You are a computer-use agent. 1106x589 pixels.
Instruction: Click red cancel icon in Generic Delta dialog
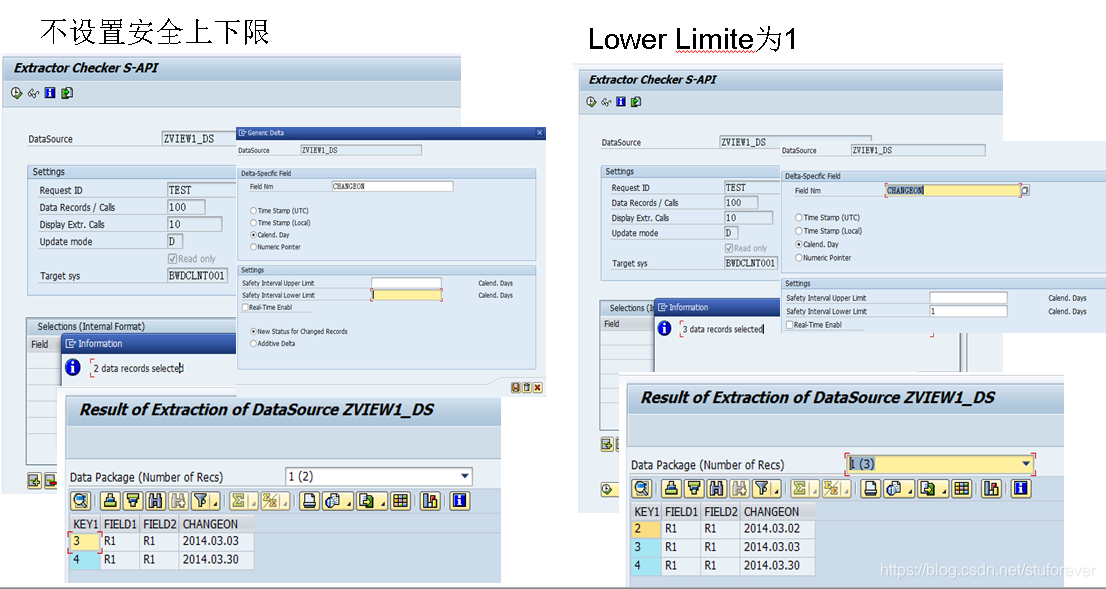coord(537,388)
